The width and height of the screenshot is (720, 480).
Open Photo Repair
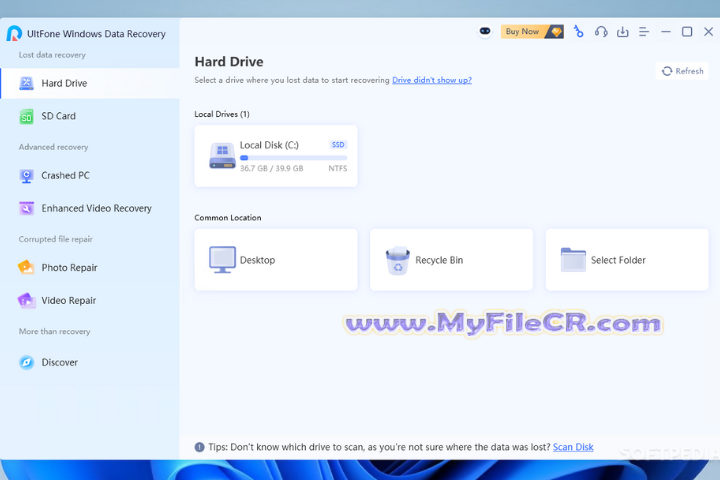pyautogui.click(x=90, y=268)
